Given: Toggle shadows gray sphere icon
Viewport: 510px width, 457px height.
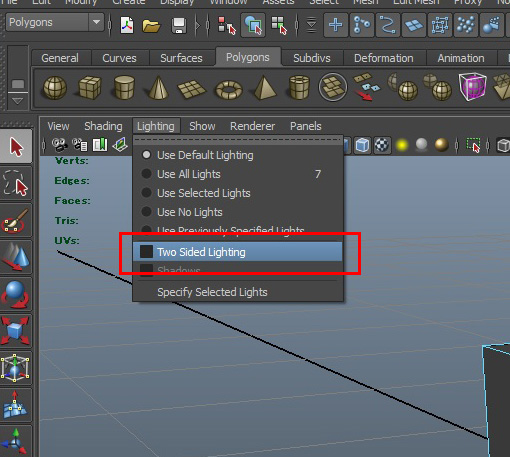Looking at the screenshot, I should [x=422, y=145].
